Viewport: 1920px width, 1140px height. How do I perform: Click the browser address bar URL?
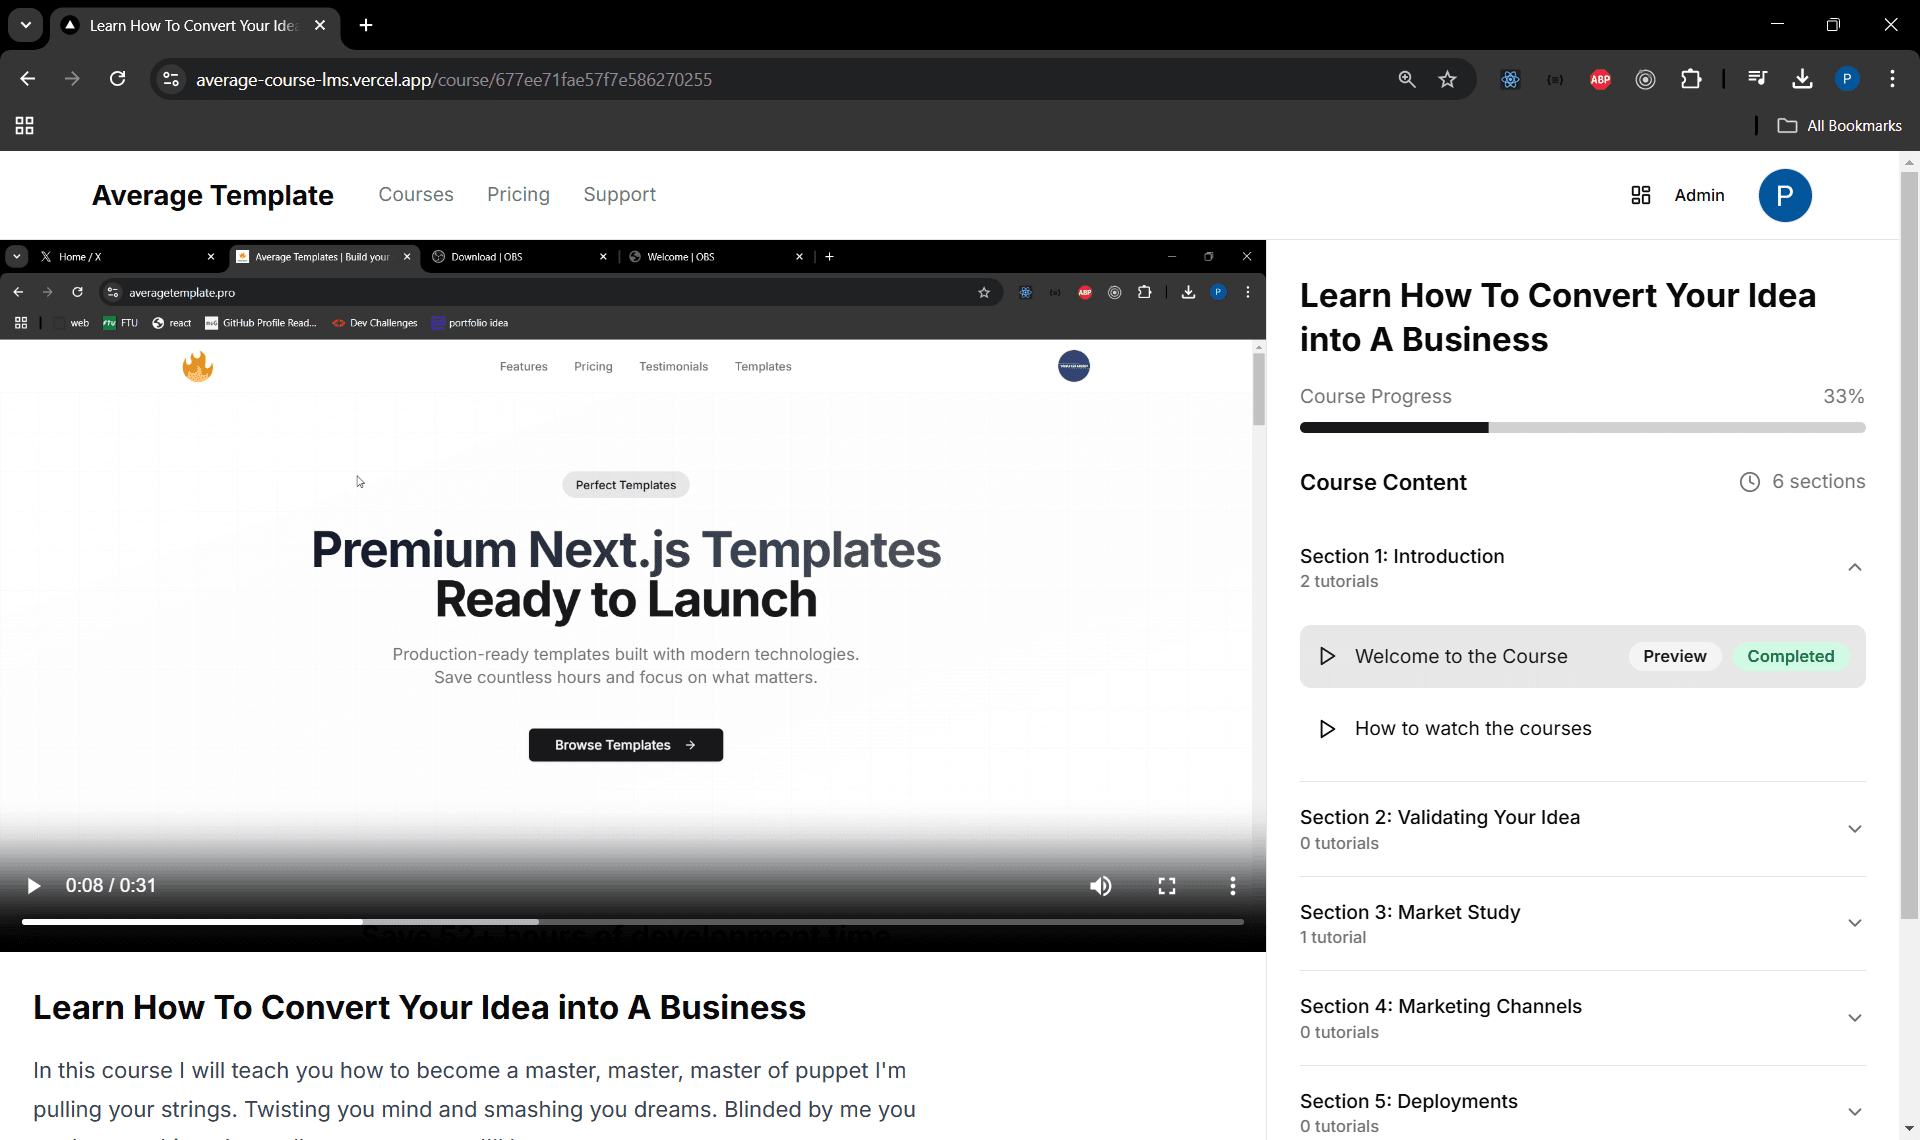point(453,79)
